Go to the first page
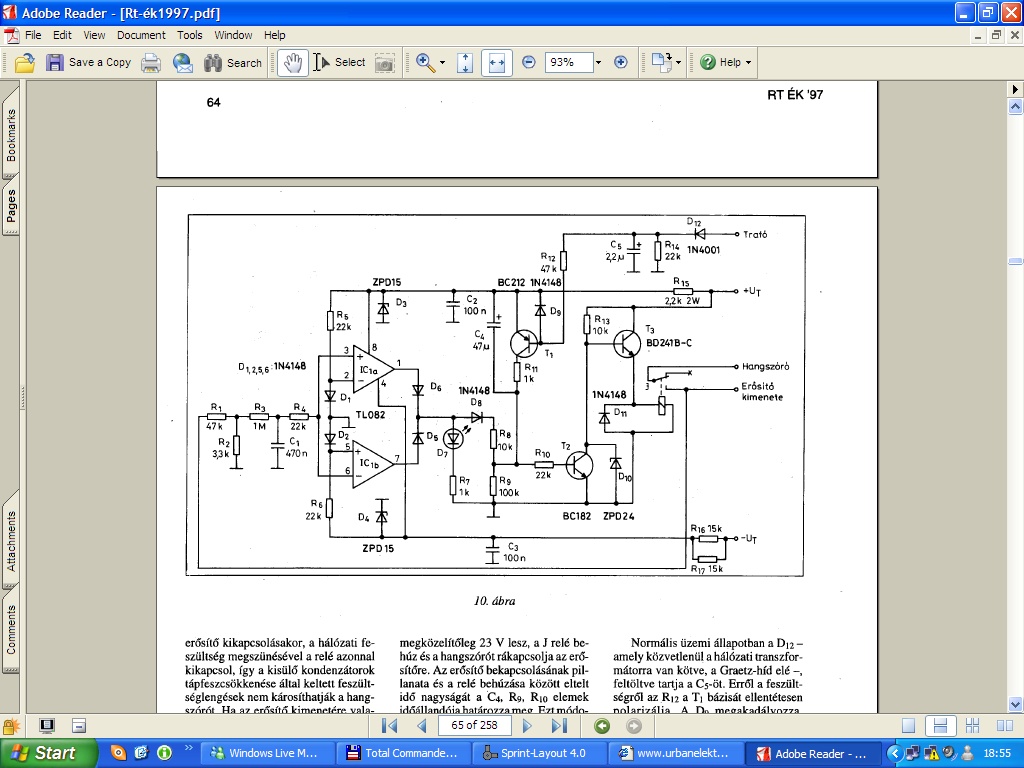Screen dimensions: 1024x768 389,726
